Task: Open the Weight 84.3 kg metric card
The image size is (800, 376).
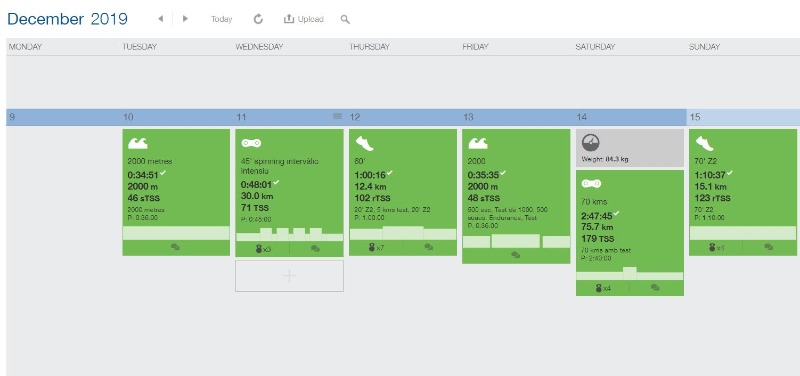Action: coord(630,148)
